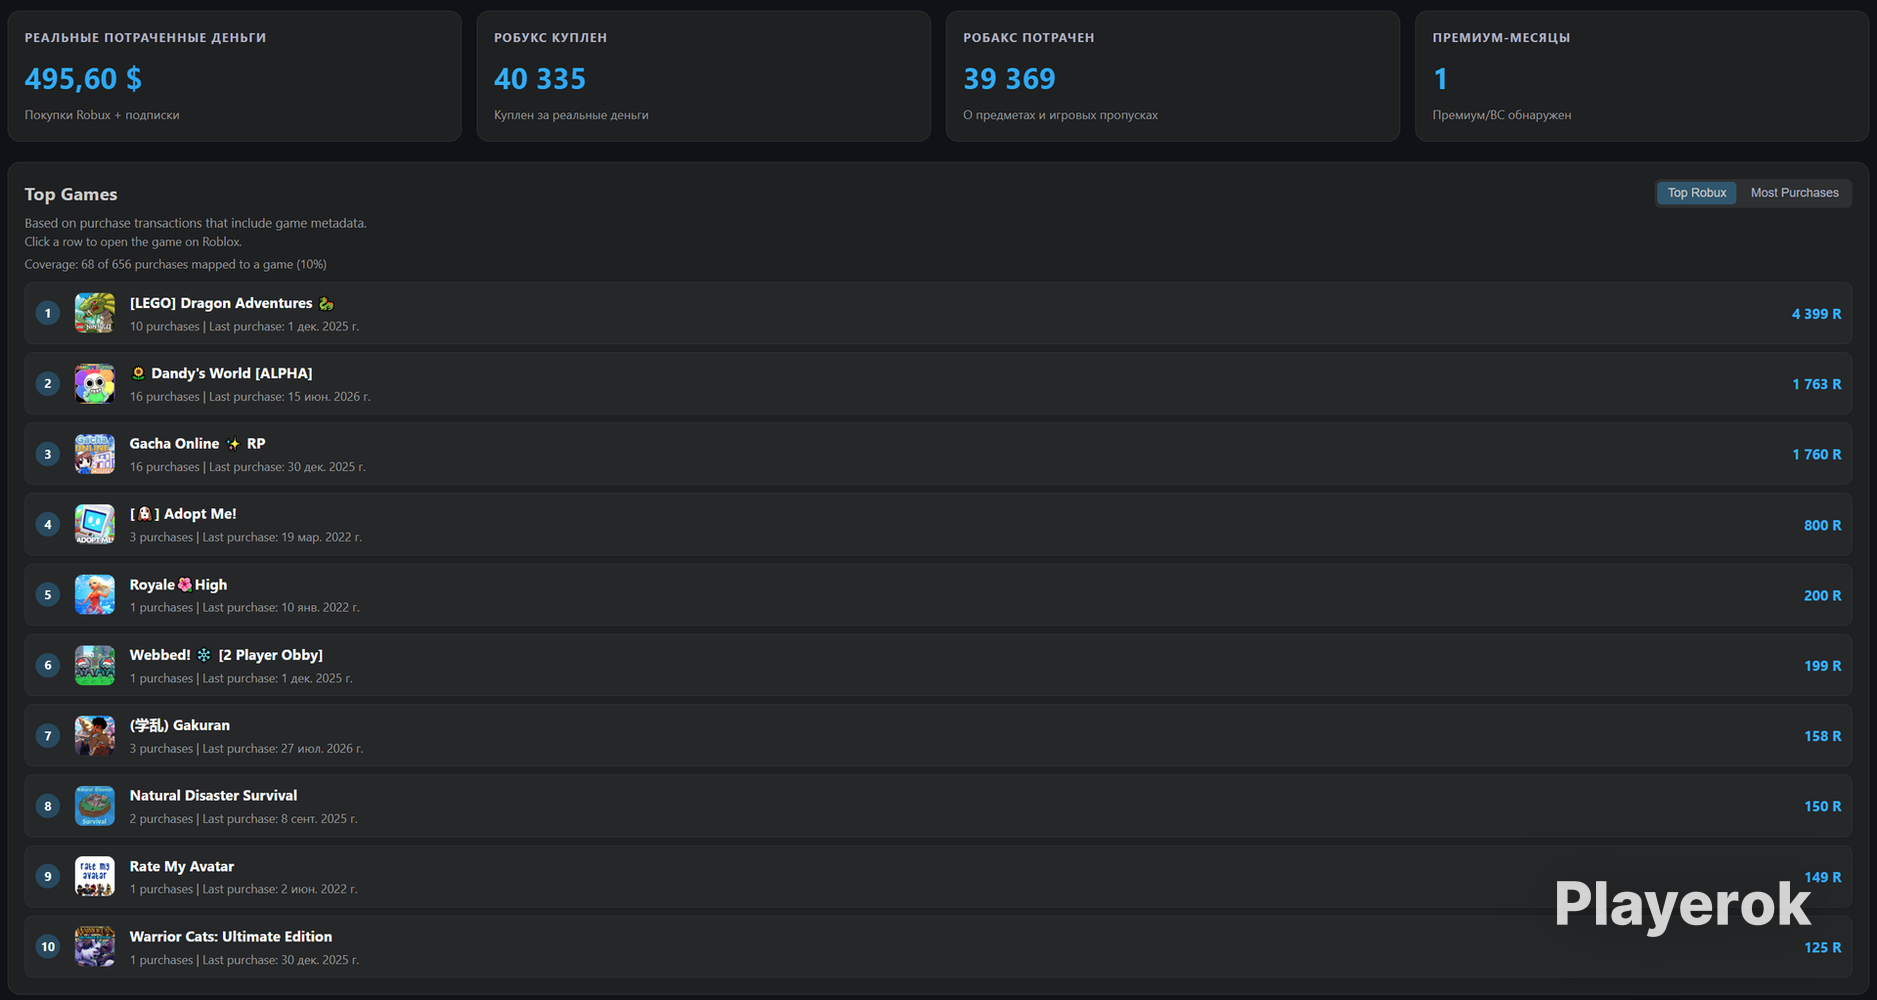The image size is (1877, 1000).
Task: Open the Natural Disaster Survival title
Action: pyautogui.click(x=213, y=795)
